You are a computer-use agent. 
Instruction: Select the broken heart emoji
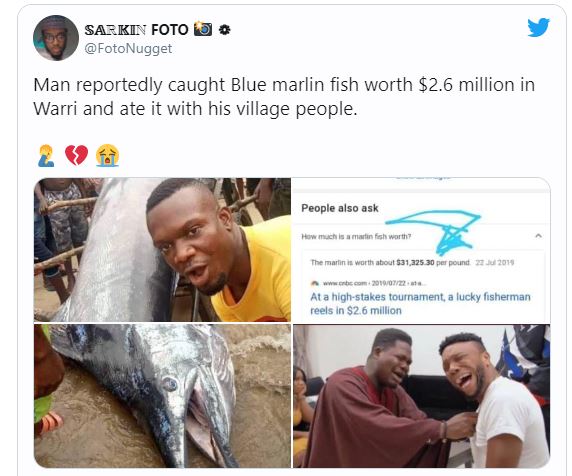pyautogui.click(x=77, y=155)
